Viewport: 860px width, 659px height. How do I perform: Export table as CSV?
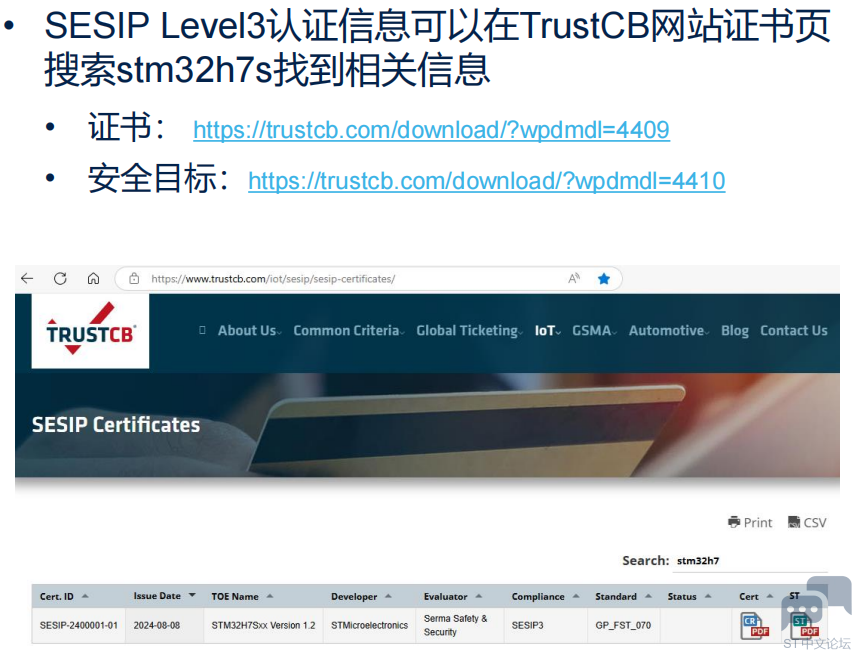pos(807,522)
